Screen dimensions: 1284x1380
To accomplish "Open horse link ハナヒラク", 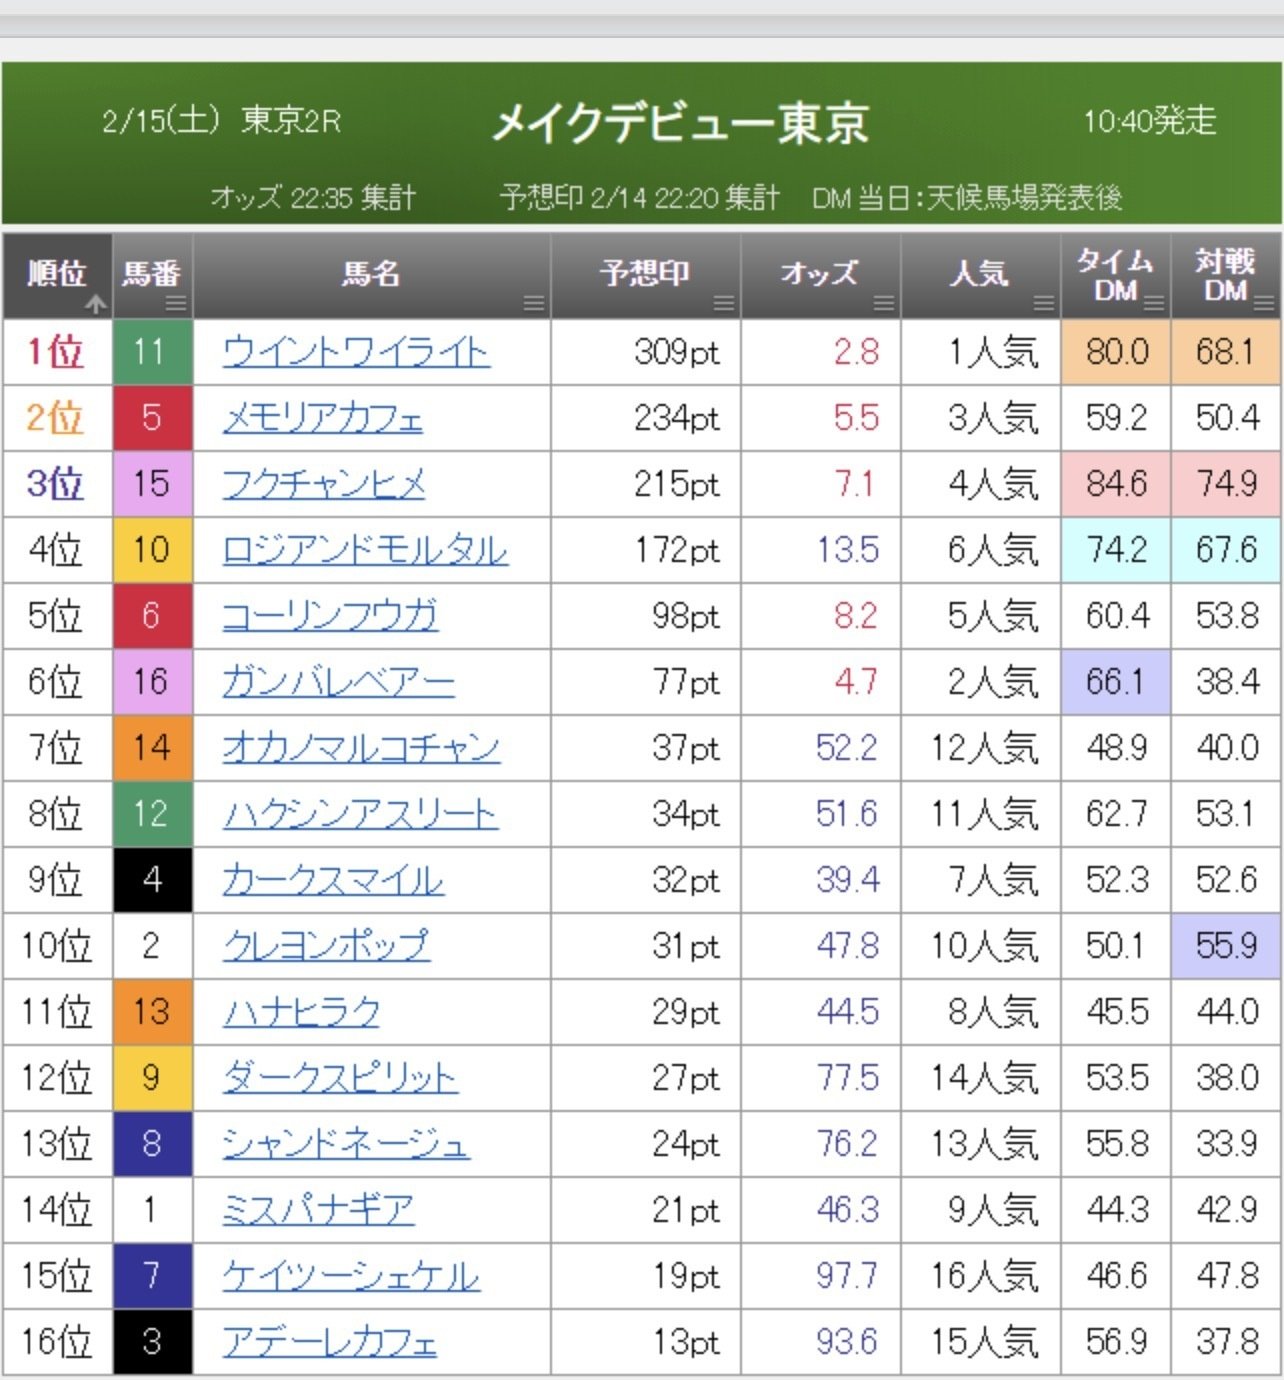I will (x=301, y=1012).
